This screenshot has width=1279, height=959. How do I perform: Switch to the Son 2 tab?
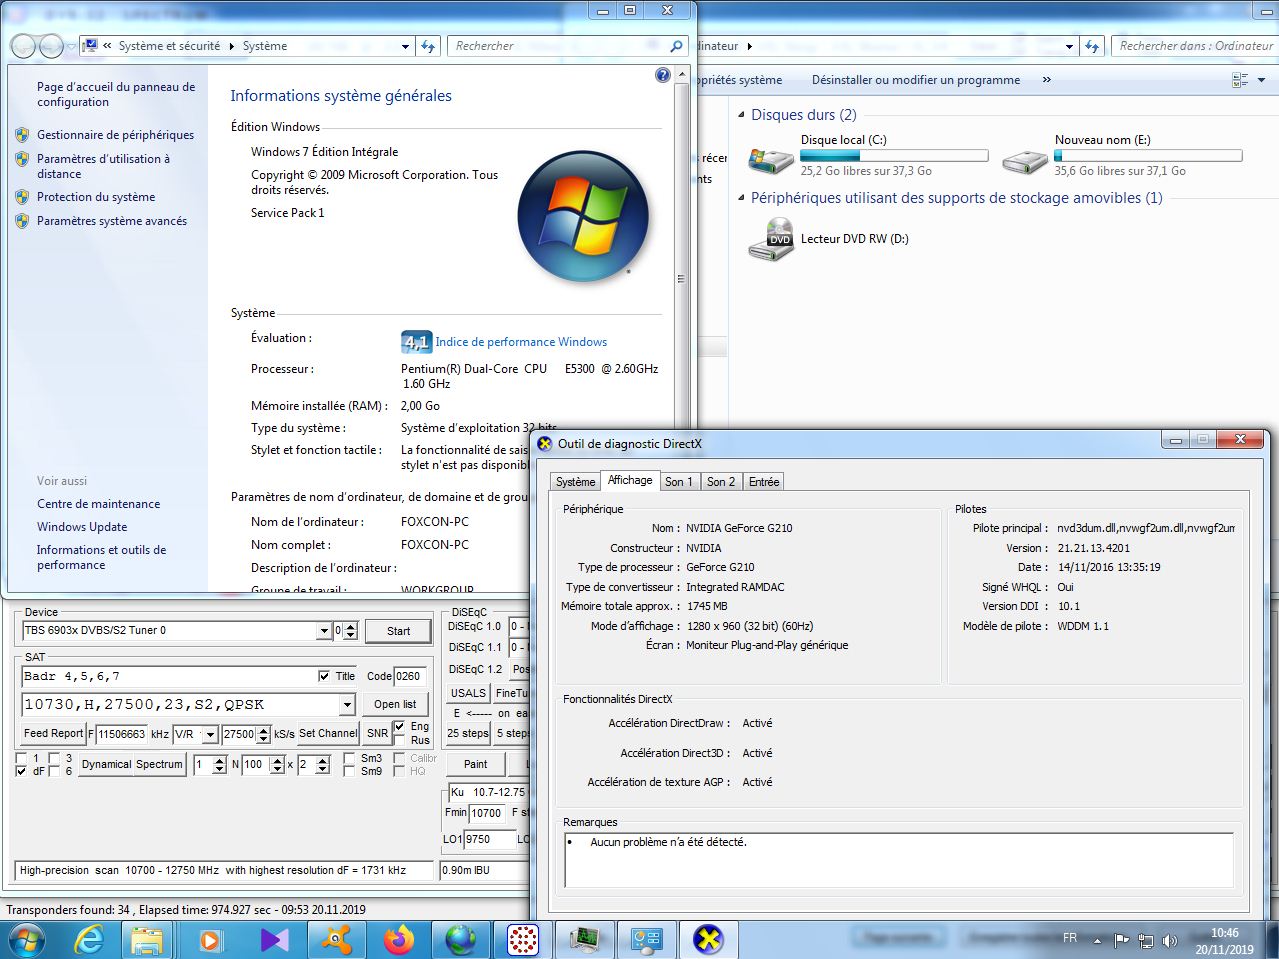coord(721,482)
